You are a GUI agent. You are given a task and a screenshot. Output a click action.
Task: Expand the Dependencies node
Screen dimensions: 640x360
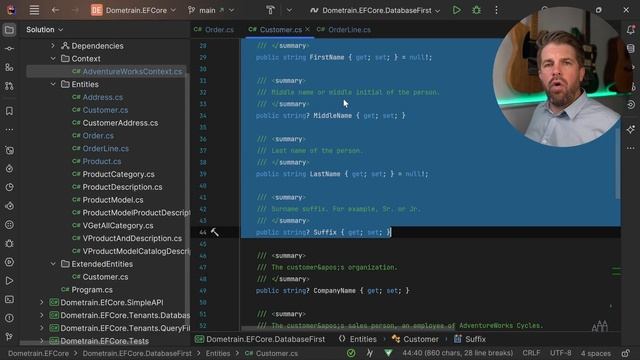point(53,46)
